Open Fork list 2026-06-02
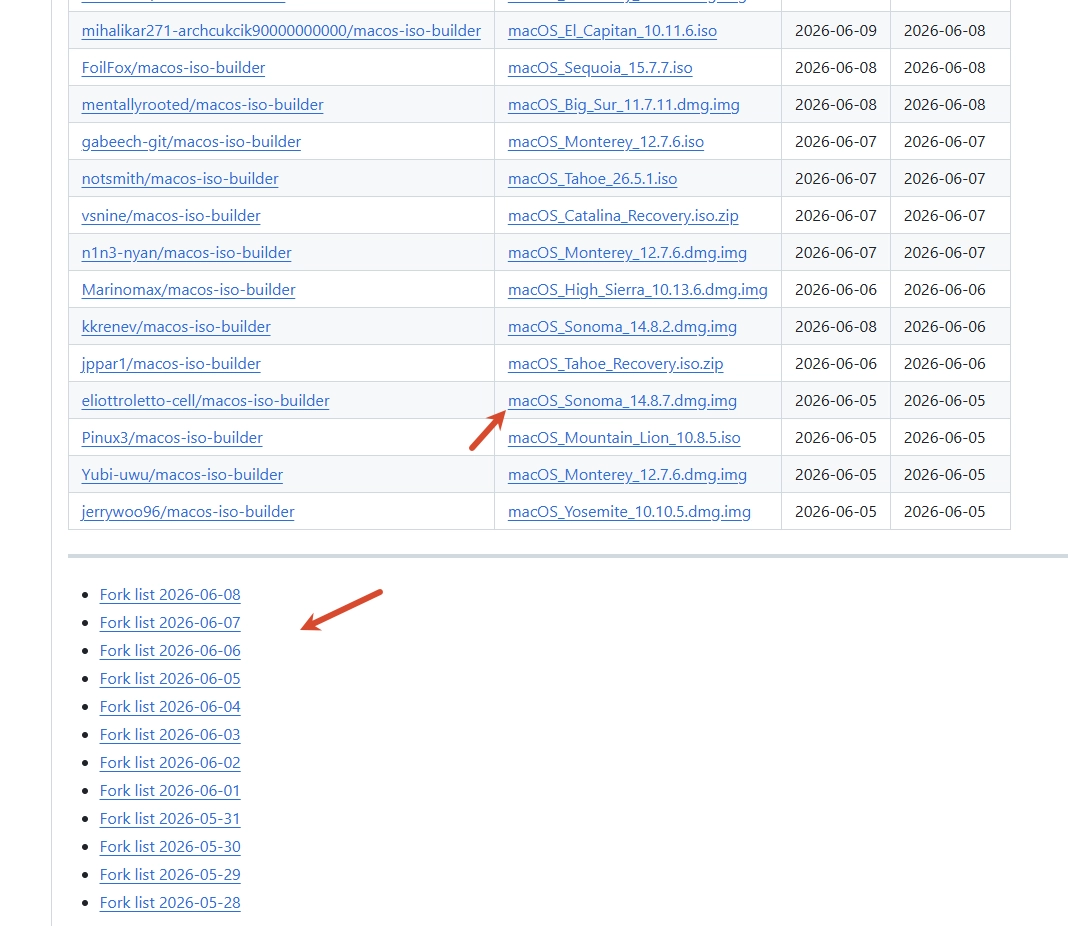Viewport: 1068px width, 926px height. (170, 763)
